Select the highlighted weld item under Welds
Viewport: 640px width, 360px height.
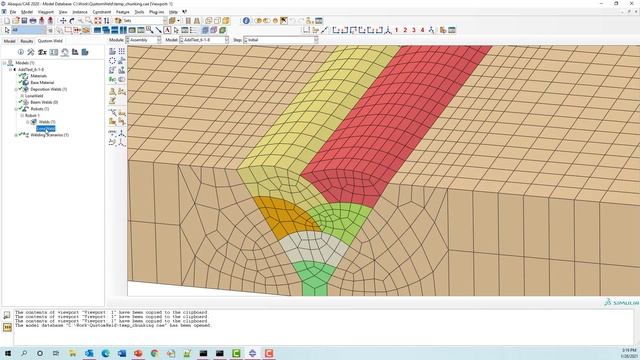(x=46, y=129)
